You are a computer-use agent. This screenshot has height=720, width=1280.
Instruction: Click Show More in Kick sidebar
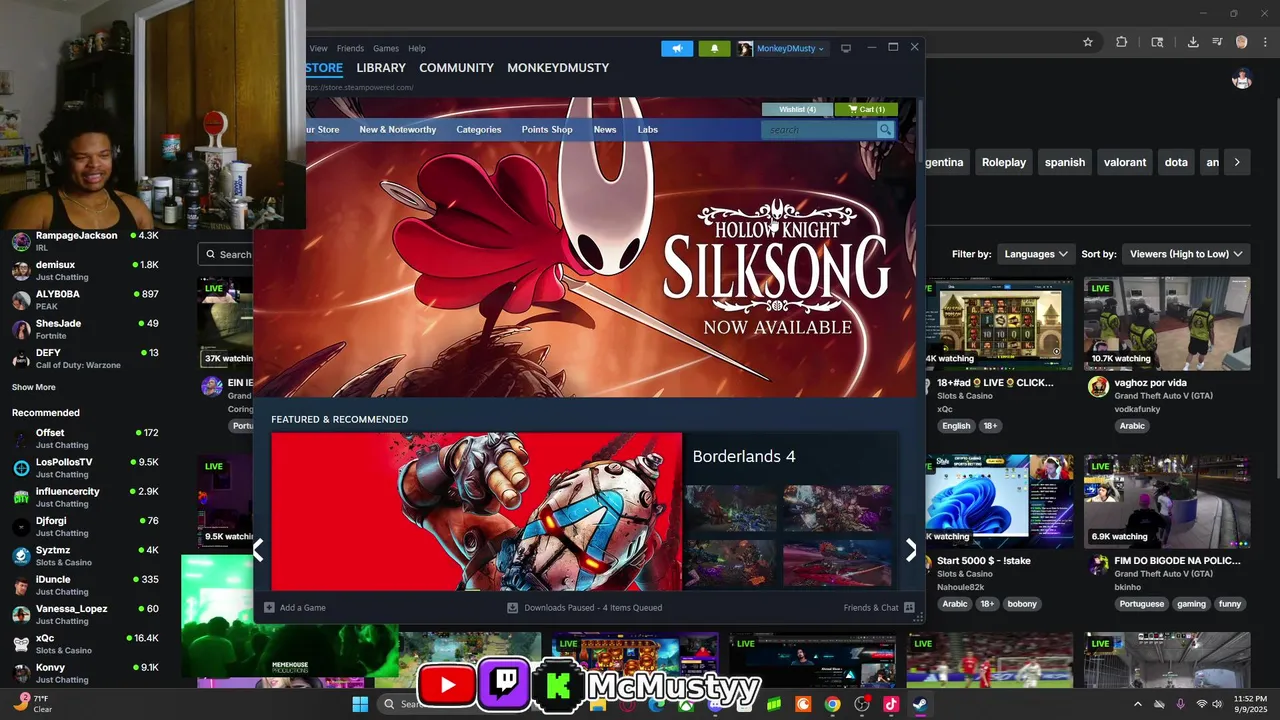(x=34, y=387)
